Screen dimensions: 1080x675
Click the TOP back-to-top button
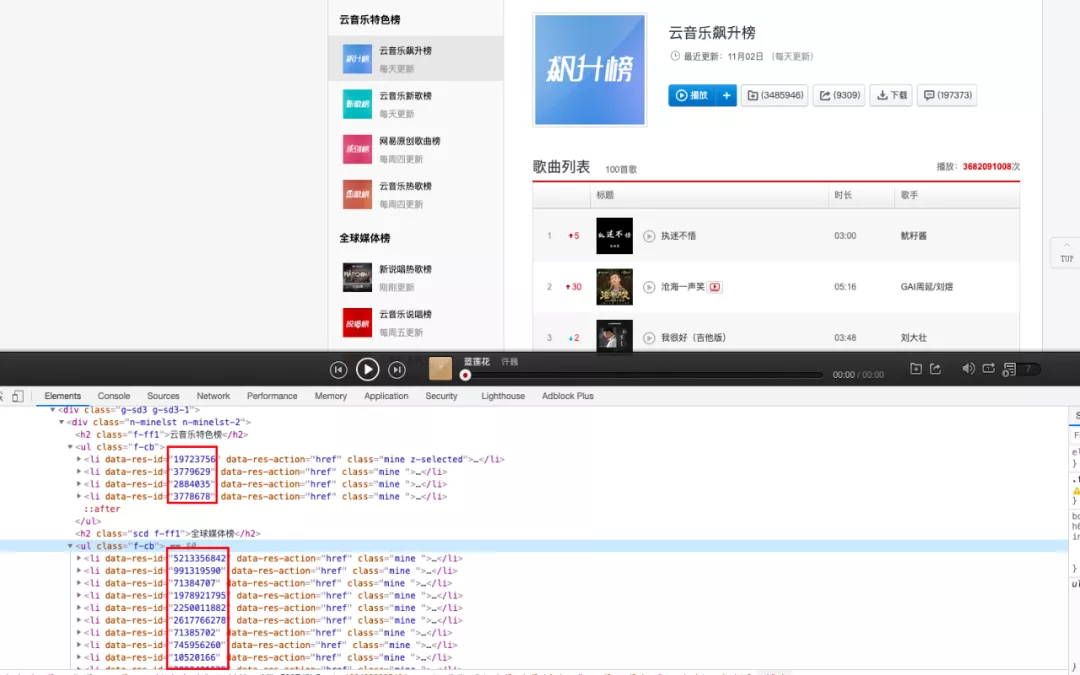pos(1066,252)
